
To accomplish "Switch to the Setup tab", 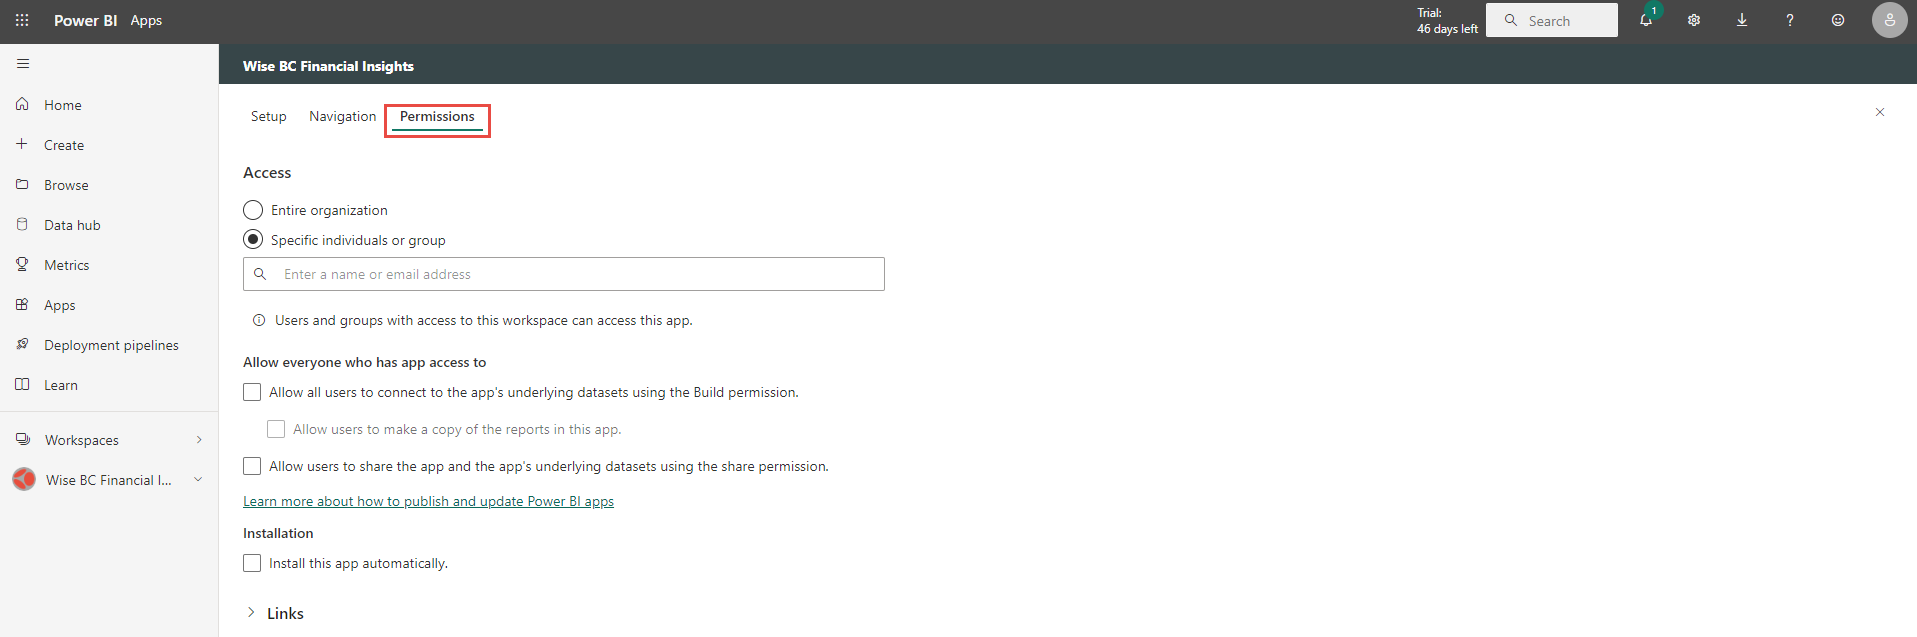I will (268, 117).
